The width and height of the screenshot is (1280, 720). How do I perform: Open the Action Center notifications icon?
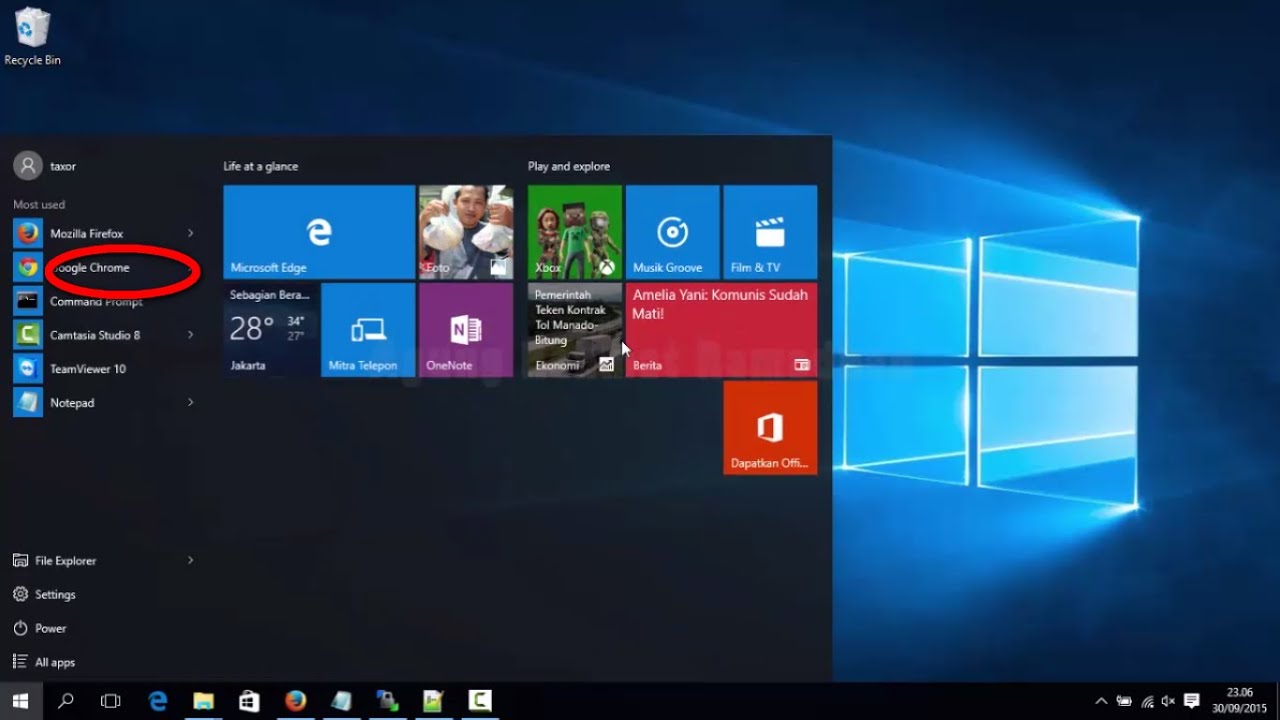coord(1191,701)
